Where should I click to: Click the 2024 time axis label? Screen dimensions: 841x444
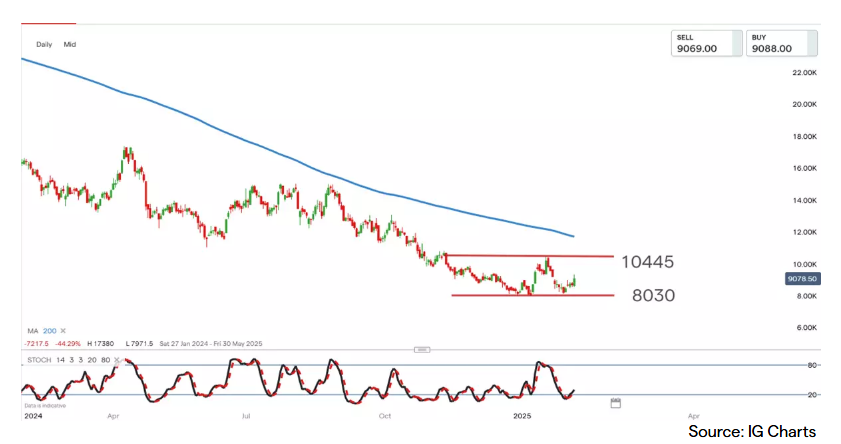[33, 416]
